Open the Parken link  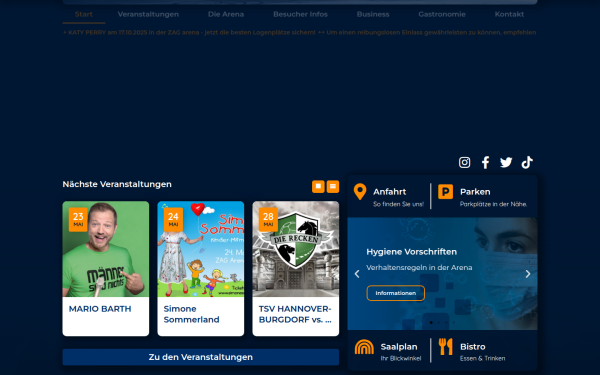pyautogui.click(x=475, y=192)
